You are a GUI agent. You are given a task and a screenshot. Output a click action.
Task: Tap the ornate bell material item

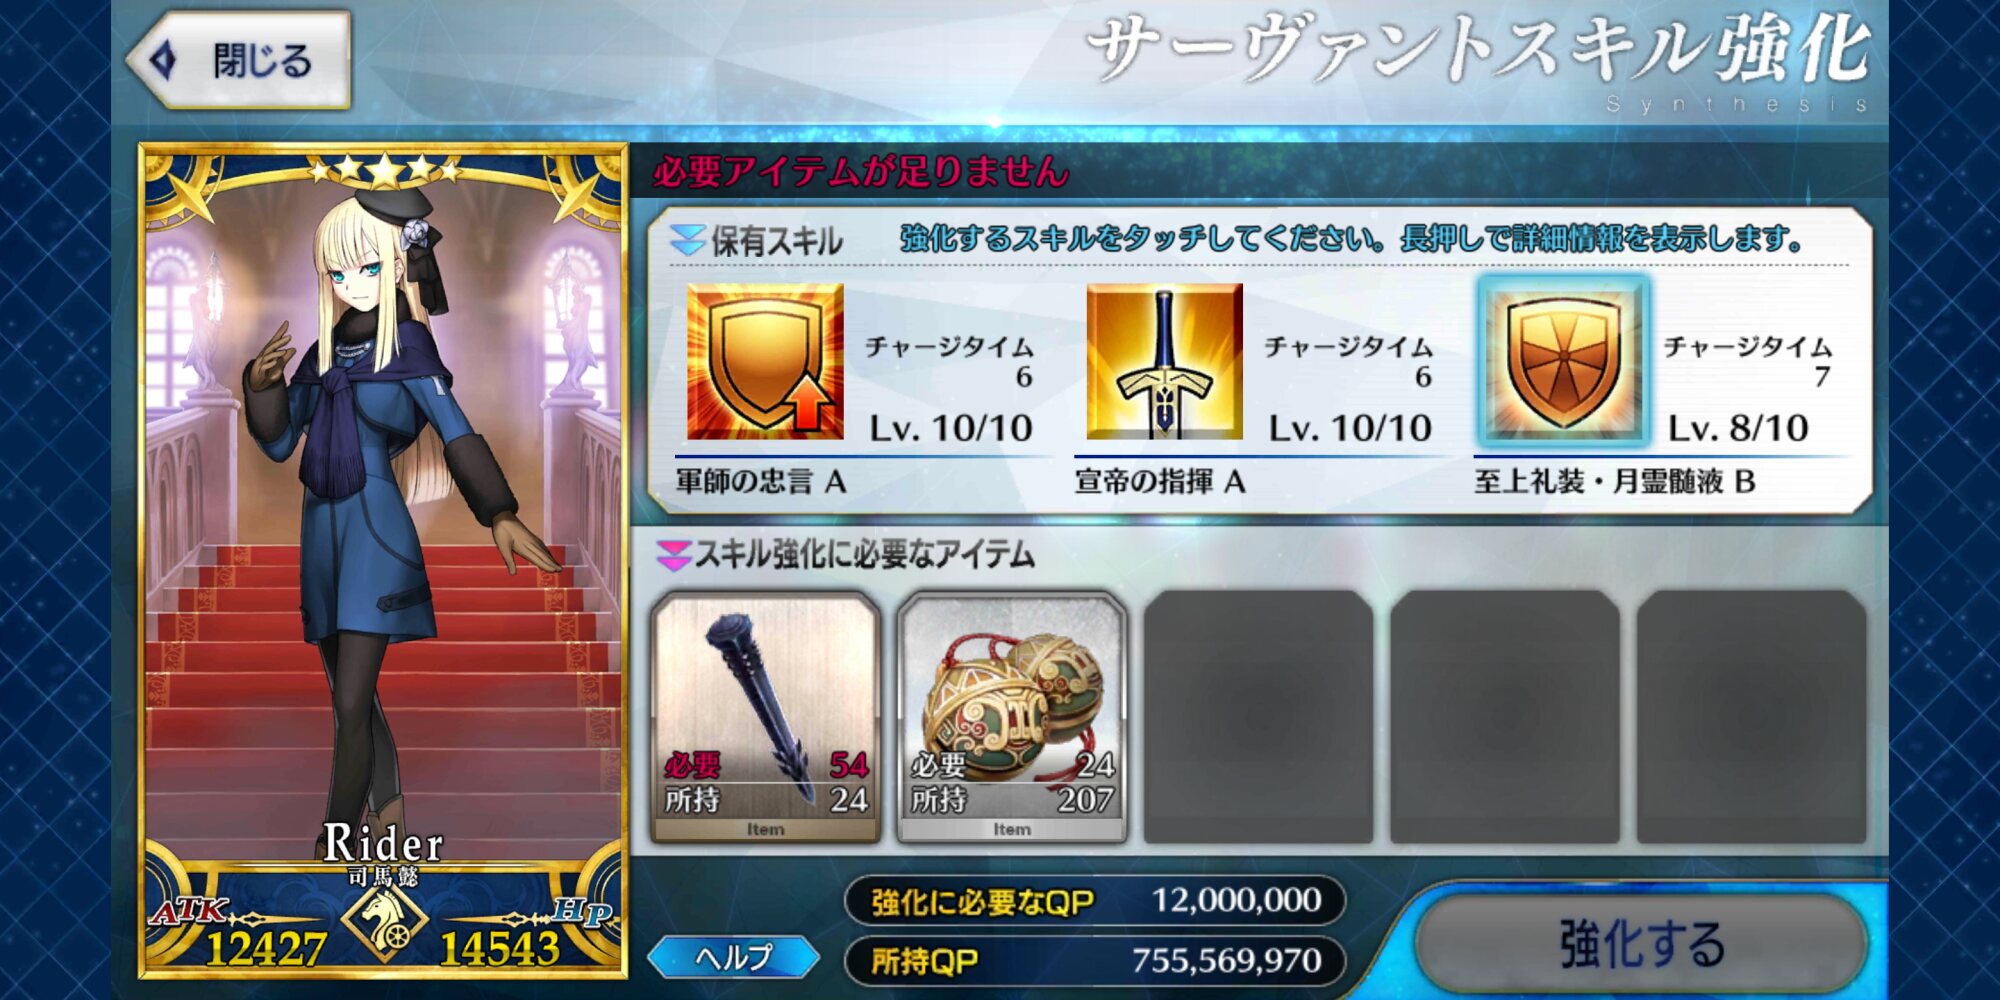(x=1012, y=717)
